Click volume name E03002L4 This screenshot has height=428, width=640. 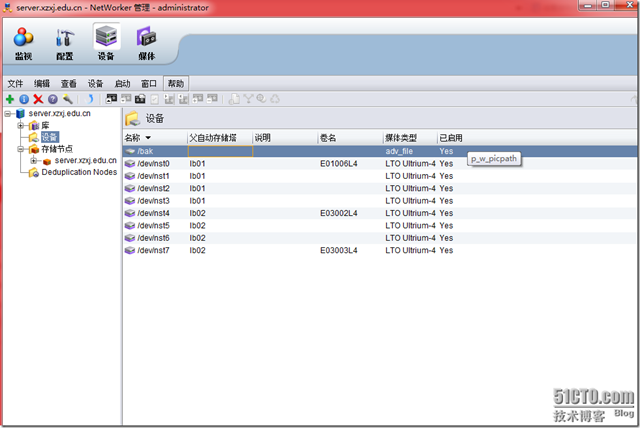(x=339, y=213)
